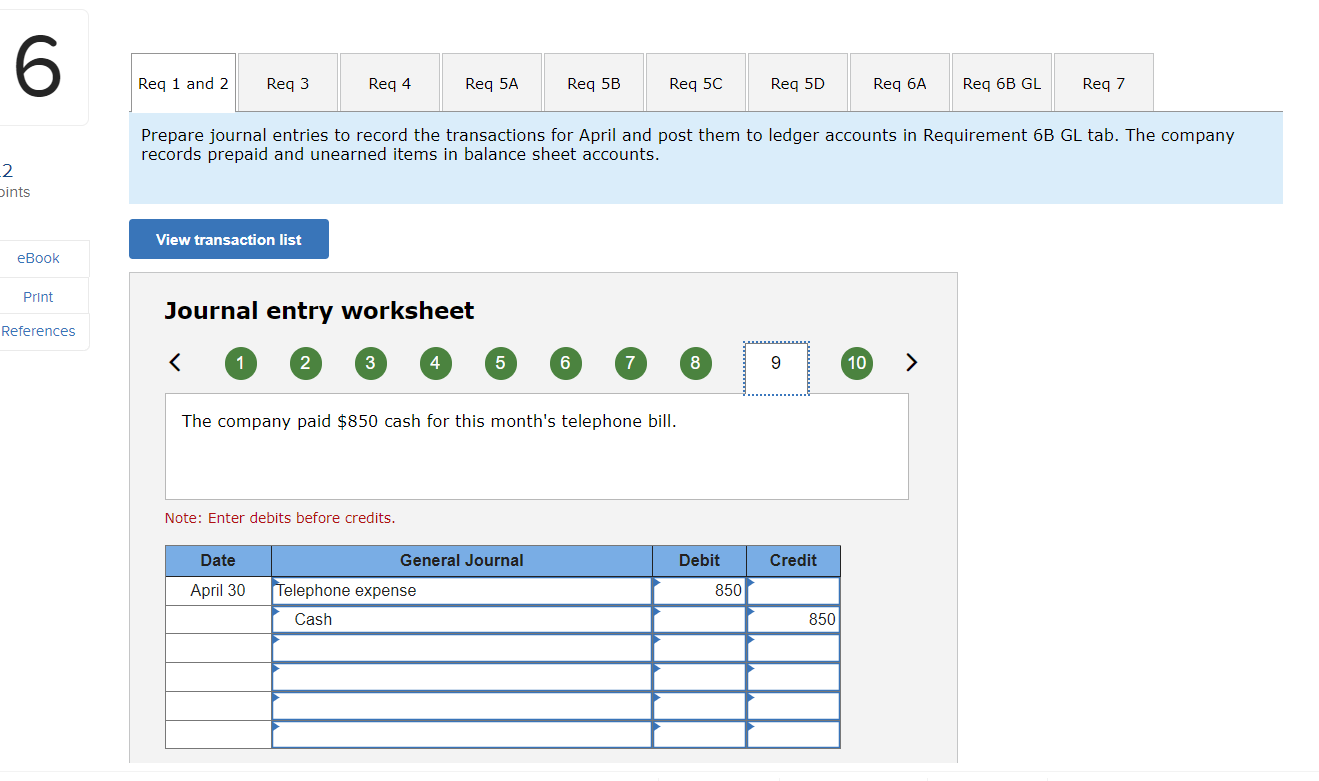1319x781 pixels.
Task: Go to journal entry 8
Action: coord(695,363)
